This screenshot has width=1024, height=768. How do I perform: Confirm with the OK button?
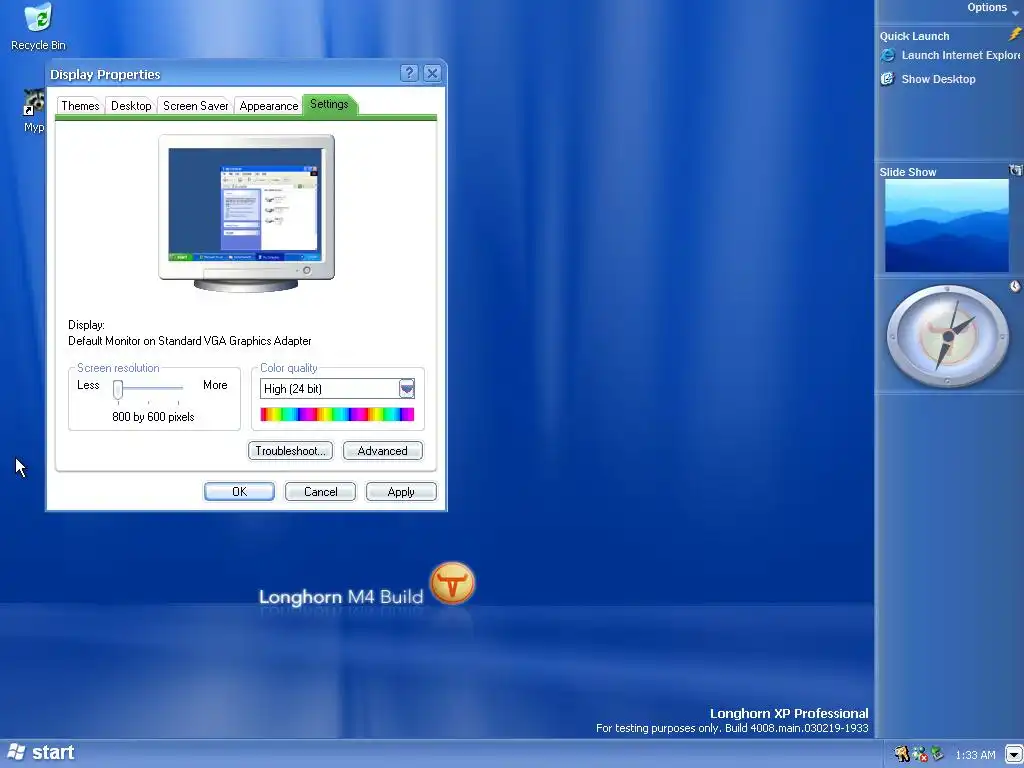click(239, 492)
